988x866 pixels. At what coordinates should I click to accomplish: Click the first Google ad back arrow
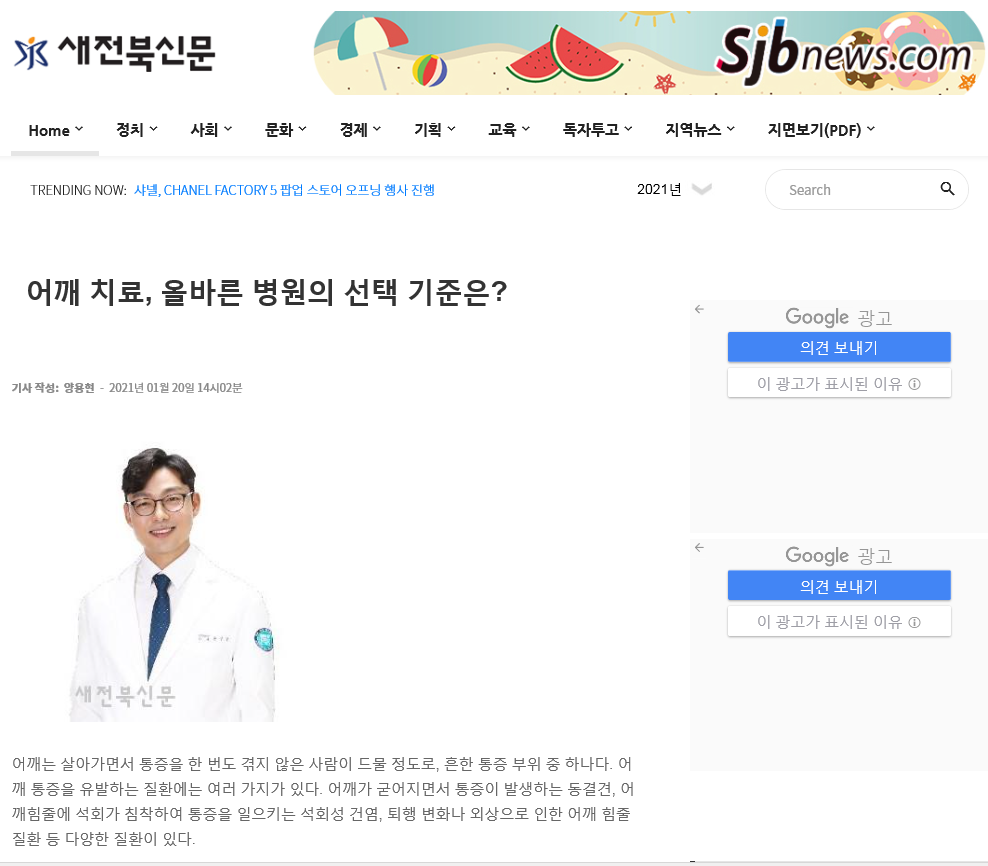(699, 309)
